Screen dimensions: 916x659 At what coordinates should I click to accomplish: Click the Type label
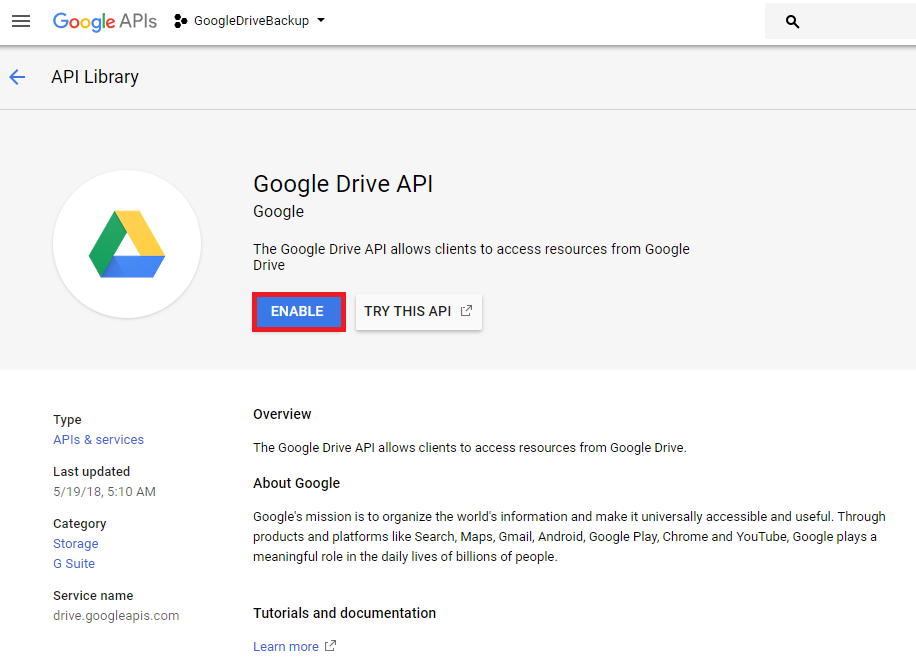coord(67,419)
